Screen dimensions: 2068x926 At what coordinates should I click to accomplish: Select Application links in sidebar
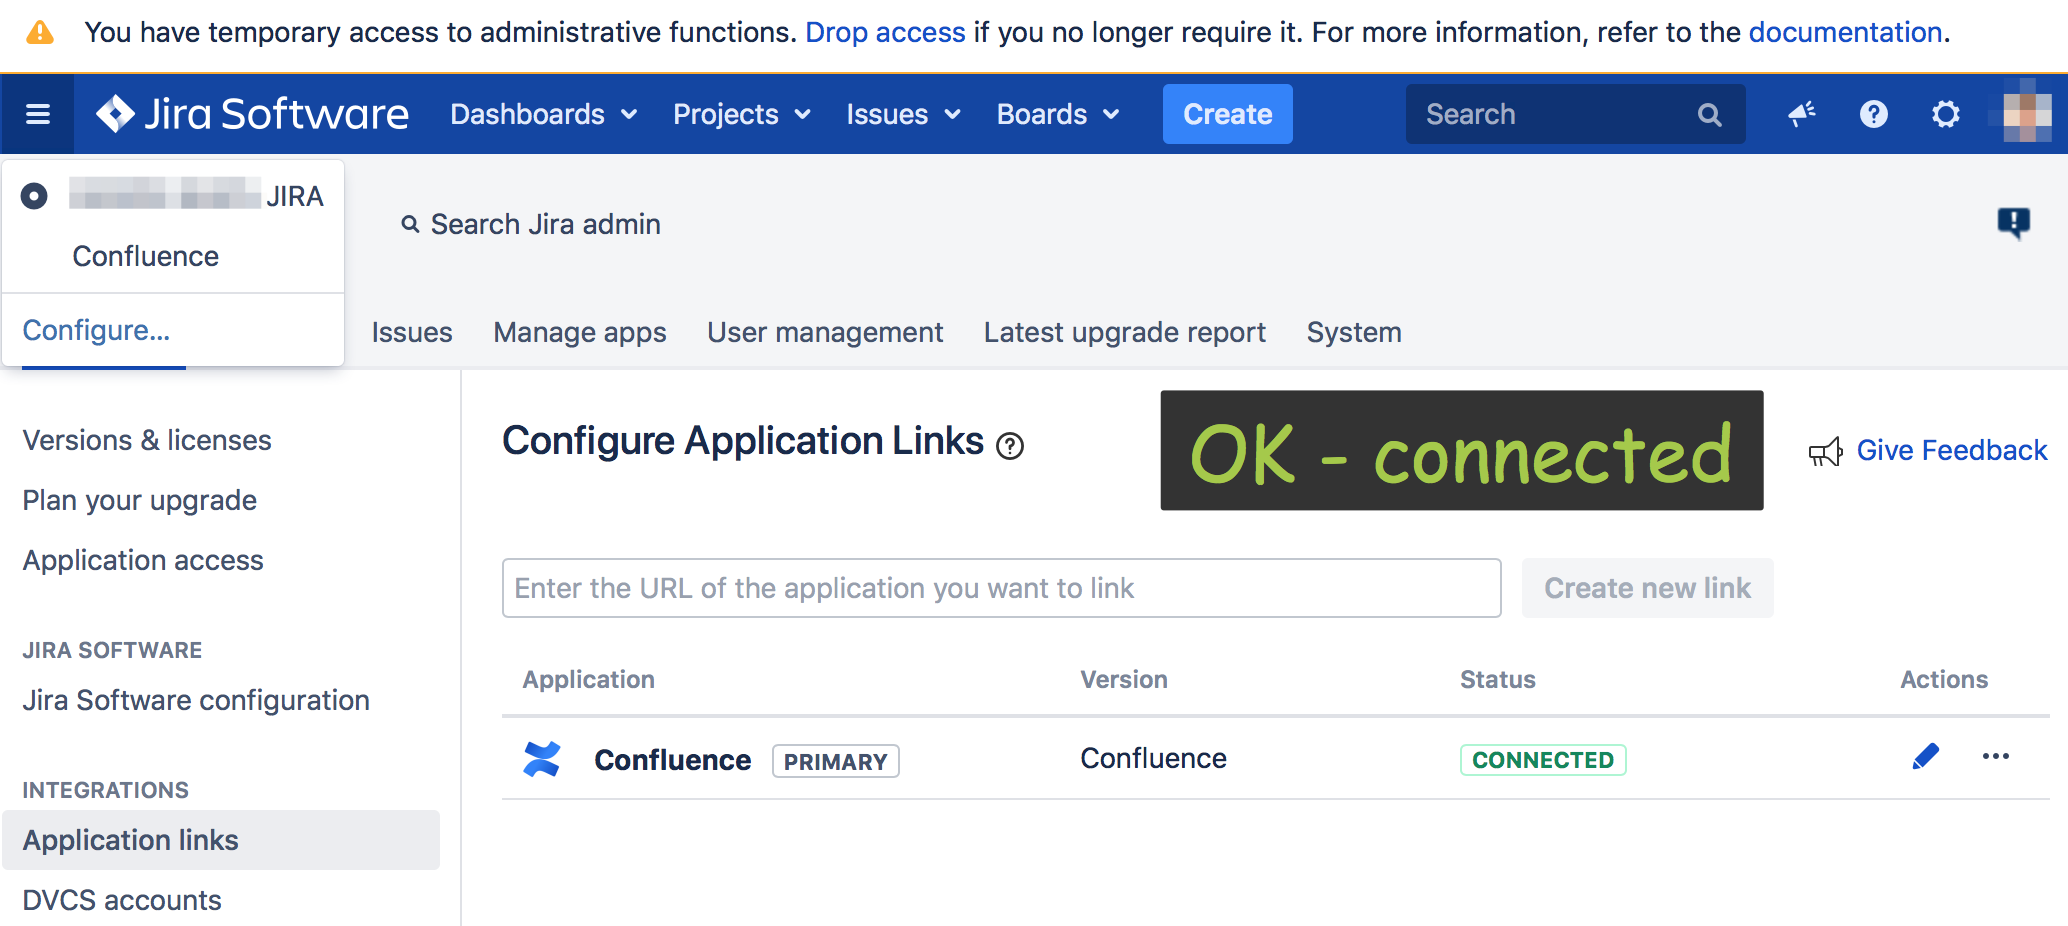point(221,840)
